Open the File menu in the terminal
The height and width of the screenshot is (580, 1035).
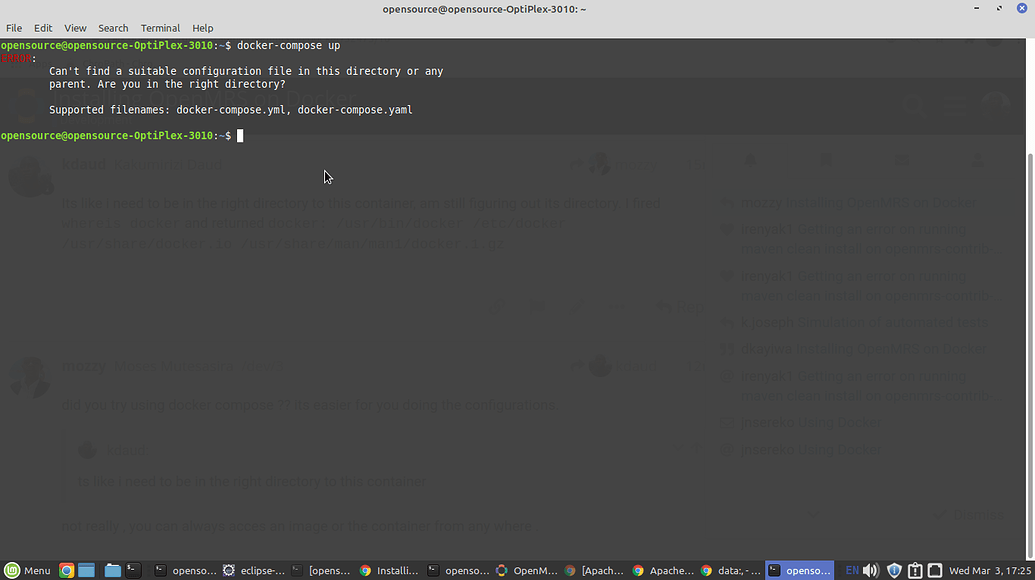[x=14, y=28]
